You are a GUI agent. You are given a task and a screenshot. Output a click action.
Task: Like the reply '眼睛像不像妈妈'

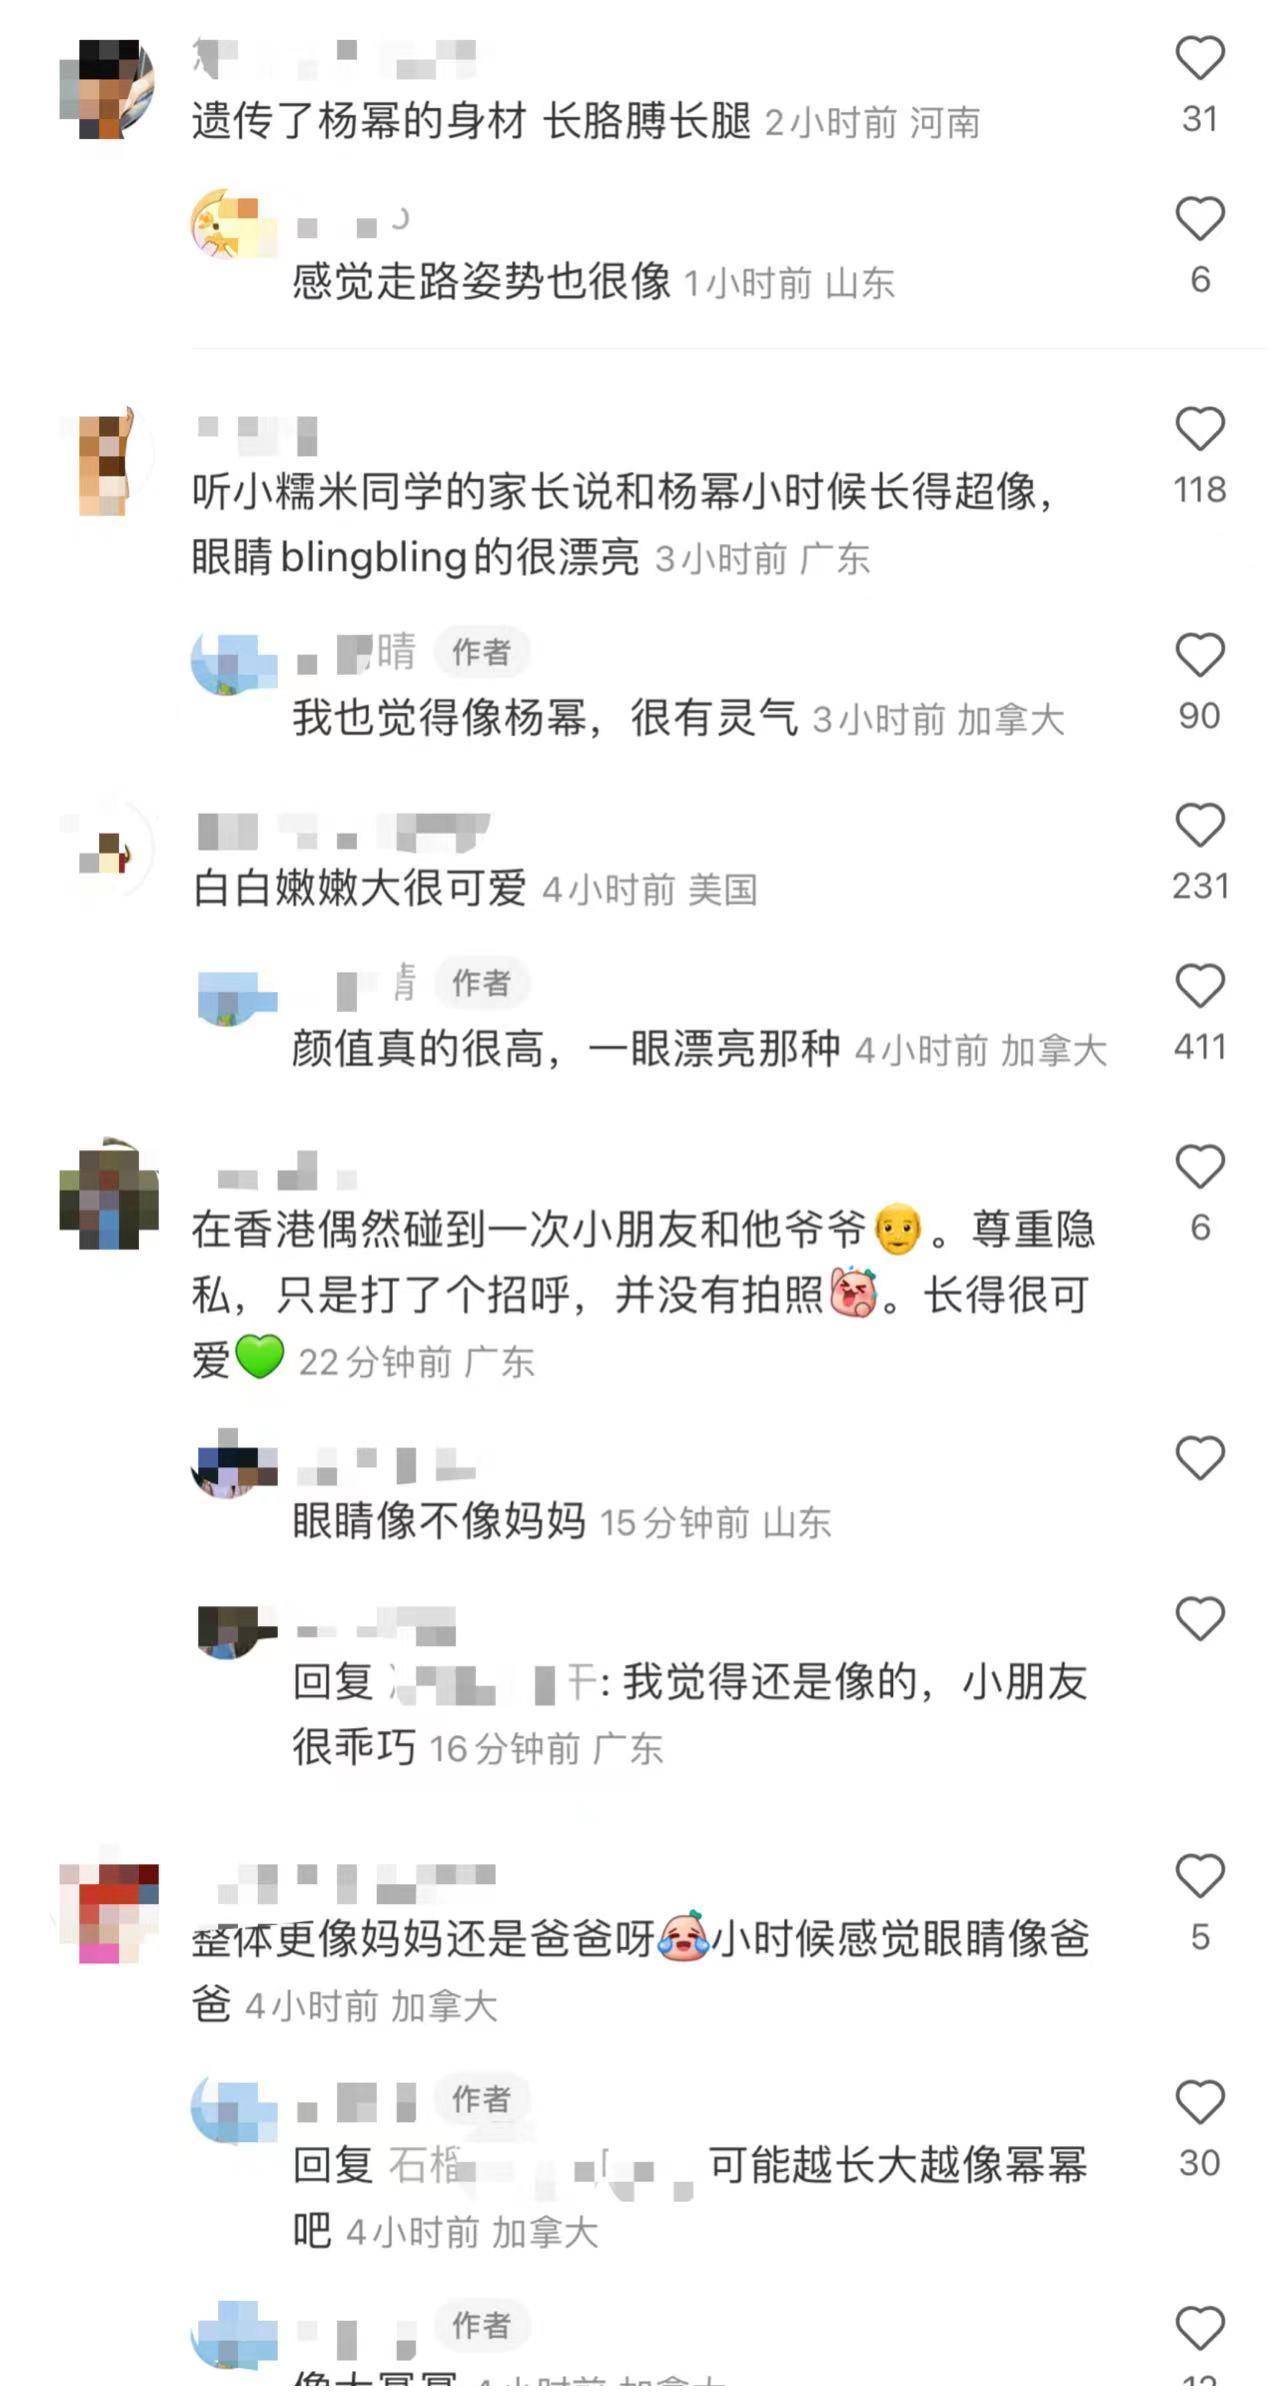(x=1199, y=1458)
